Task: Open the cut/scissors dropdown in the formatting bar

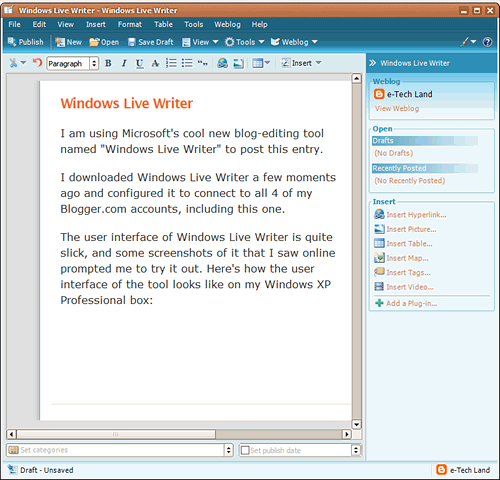Action: click(17, 63)
